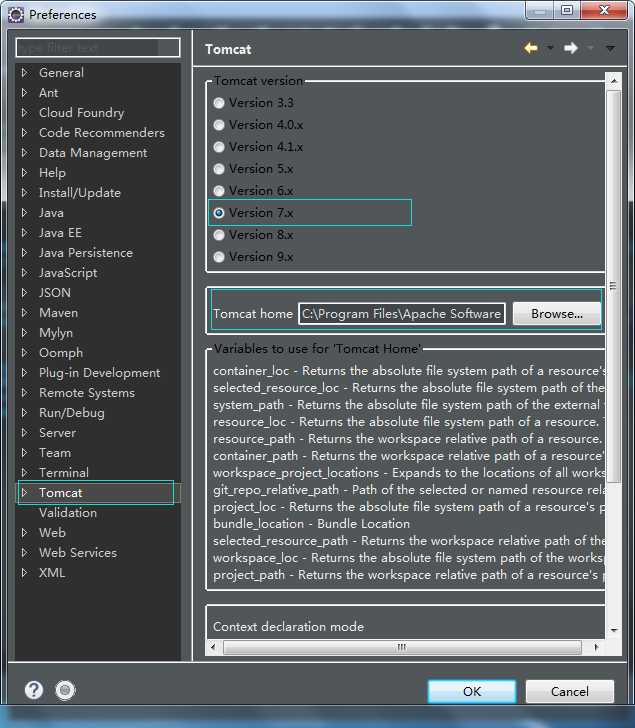Viewport: 635px width, 728px height.
Task: Click the Eclipse Preferences title icon
Action: (x=16, y=15)
